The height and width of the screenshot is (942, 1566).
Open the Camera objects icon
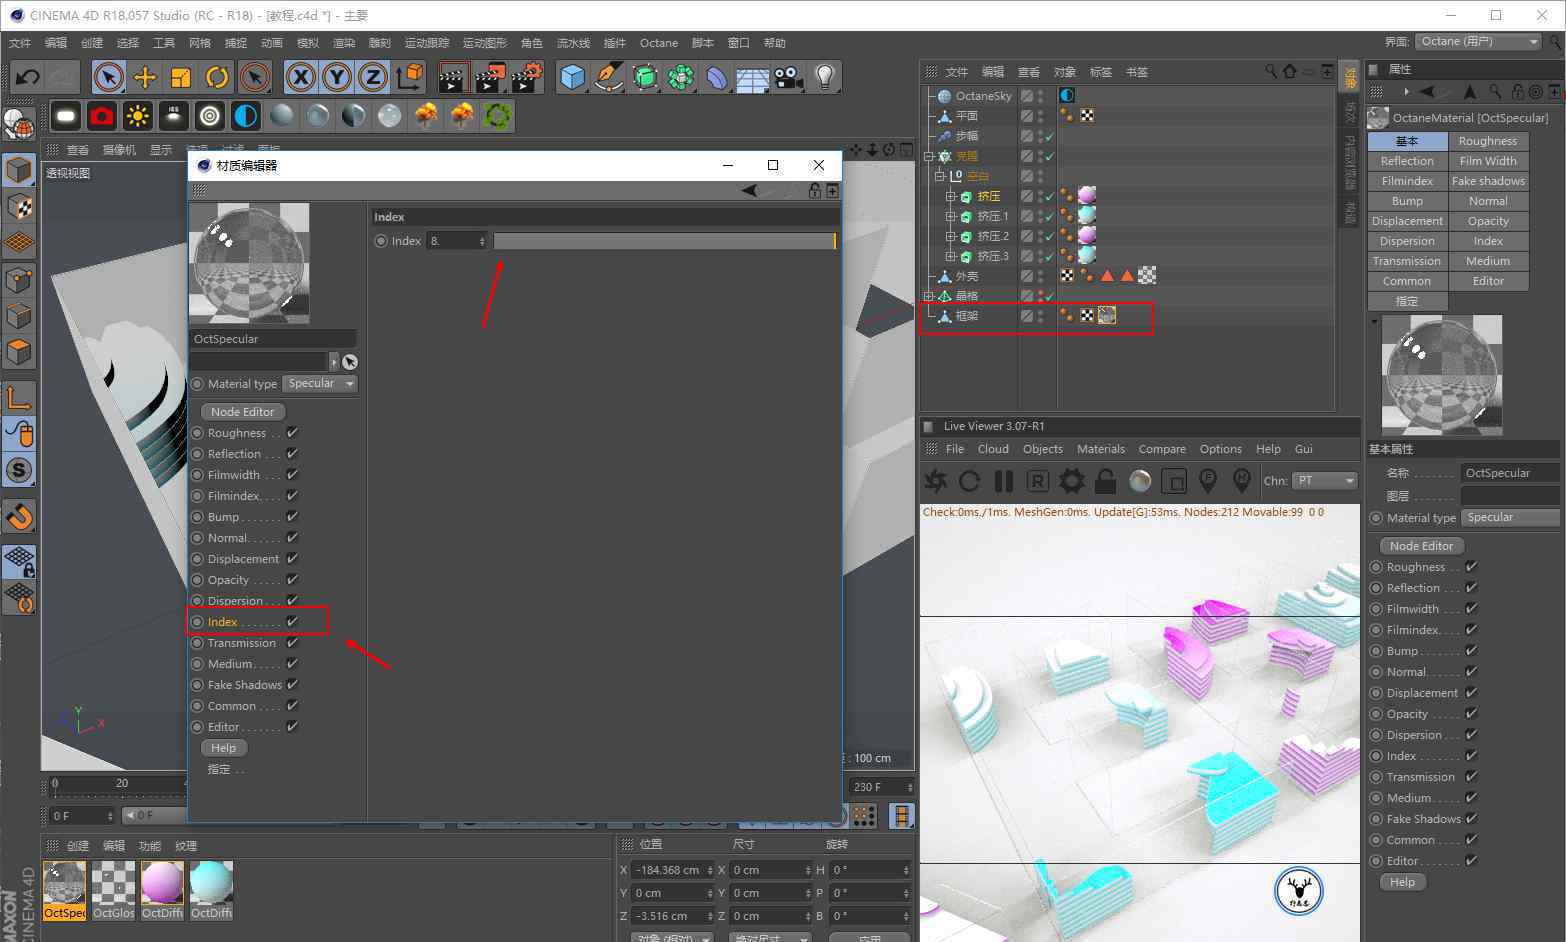[788, 77]
